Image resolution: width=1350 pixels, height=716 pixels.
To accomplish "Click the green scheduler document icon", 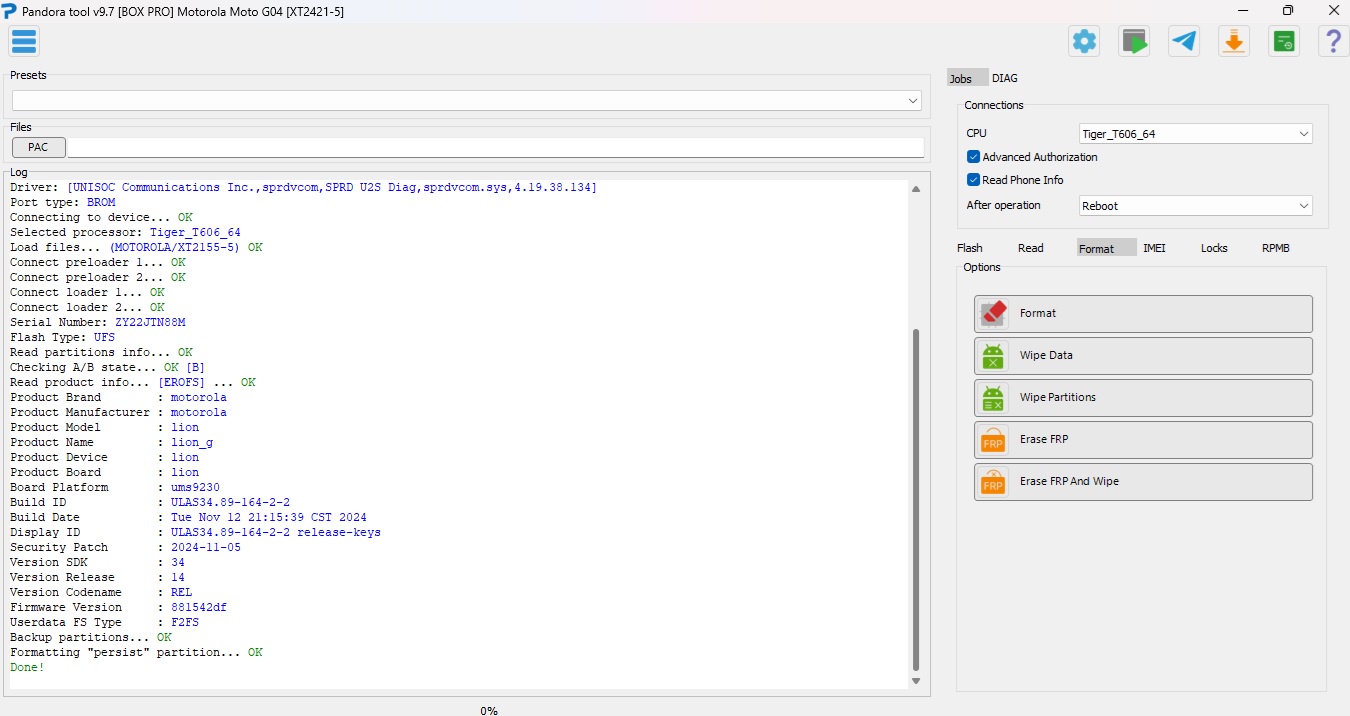I will [1284, 41].
